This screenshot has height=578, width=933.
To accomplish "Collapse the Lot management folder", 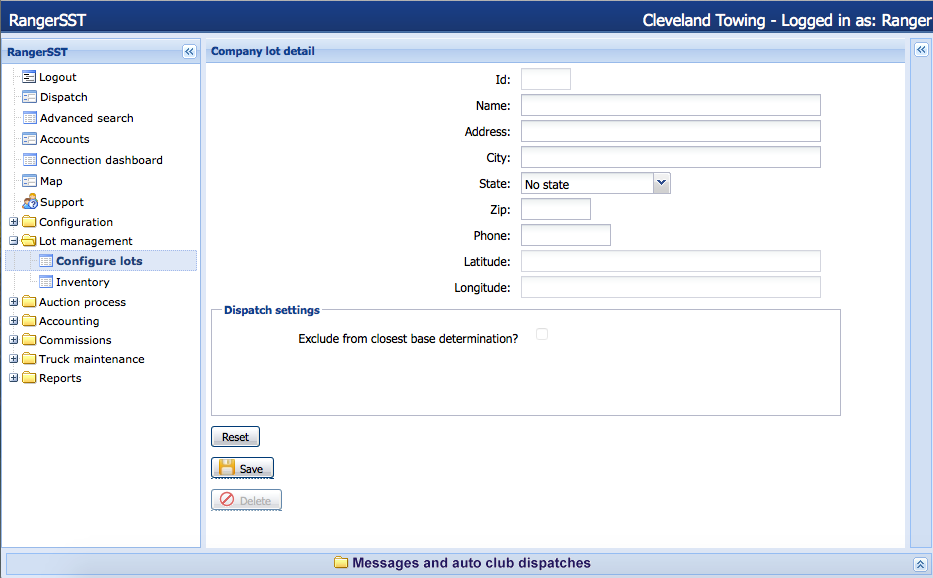I will pyautogui.click(x=13, y=241).
